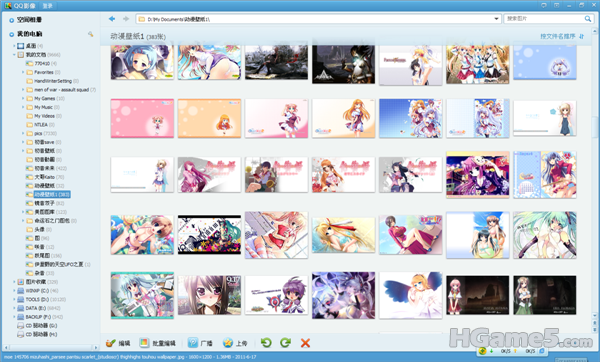Select CD 驱动器 (G:)
The height and width of the screenshot is (362, 600).
[37, 326]
